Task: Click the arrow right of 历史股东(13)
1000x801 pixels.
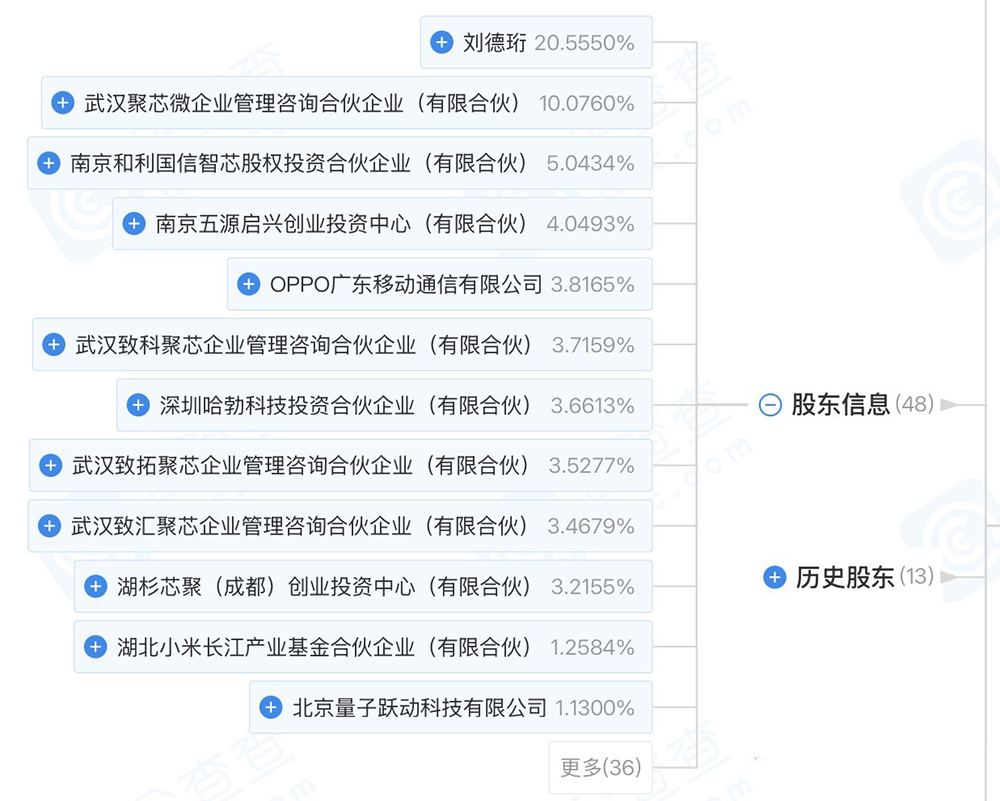Action: (948, 577)
